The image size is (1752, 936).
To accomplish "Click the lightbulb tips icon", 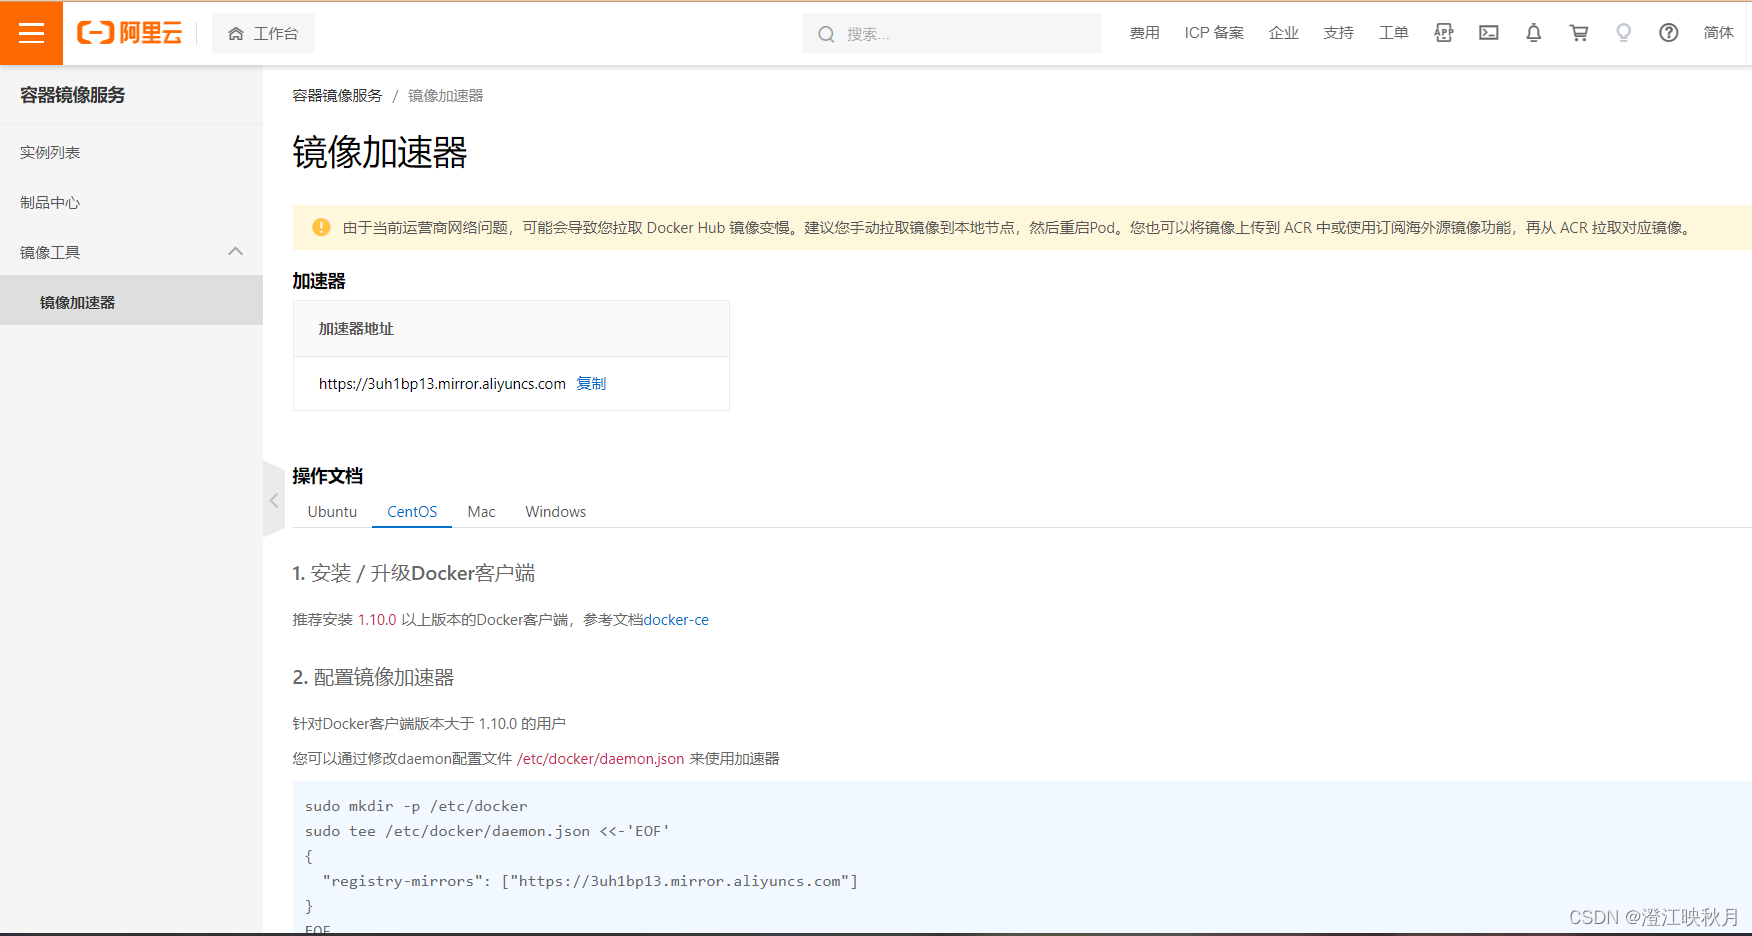I will pyautogui.click(x=1623, y=33).
